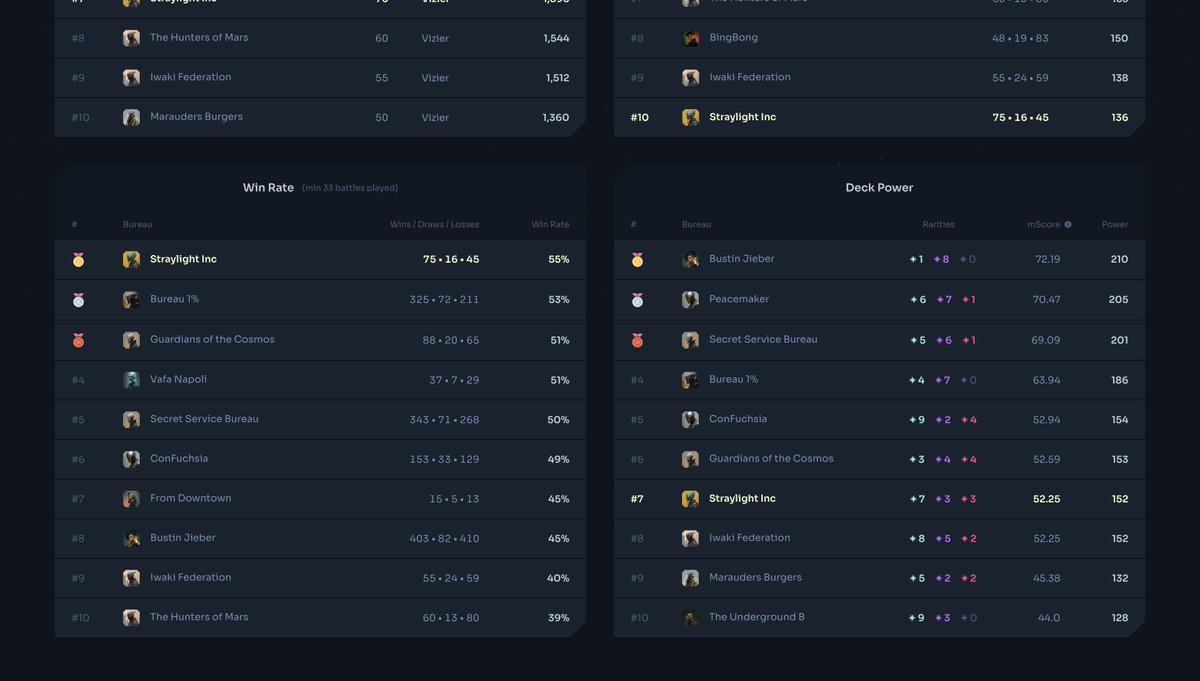The image size is (1200, 681).
Task: Open Bustin Jieber name in Deck Power table
Action: point(742,259)
